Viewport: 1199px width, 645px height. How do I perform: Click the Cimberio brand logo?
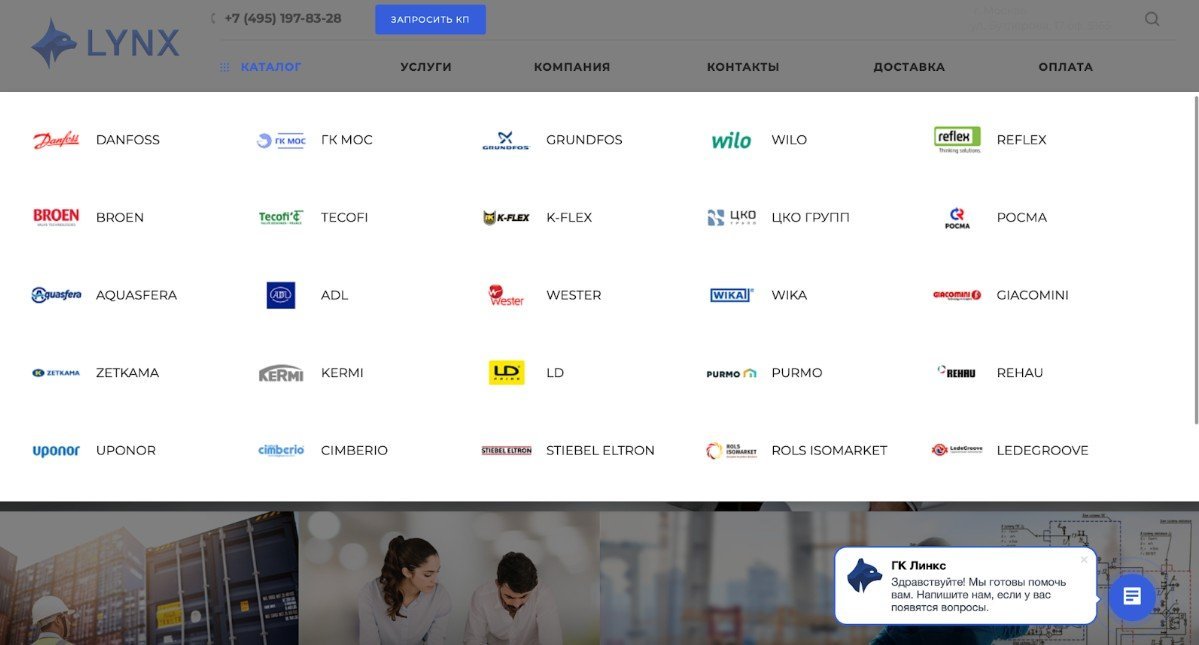coord(281,450)
